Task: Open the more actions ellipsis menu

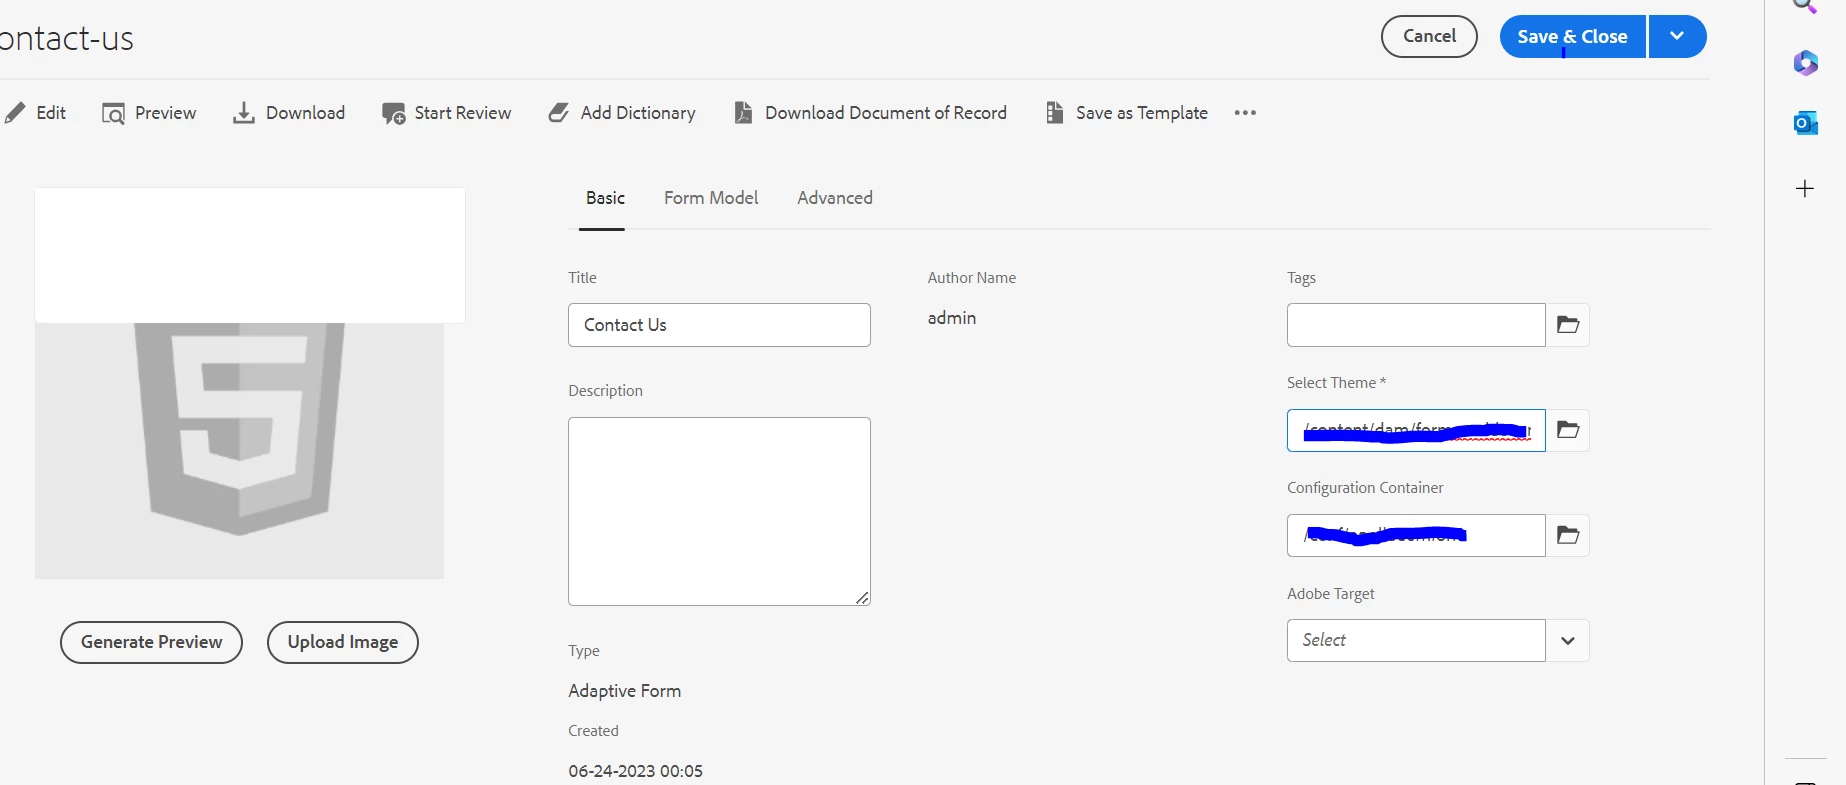Action: point(1245,113)
